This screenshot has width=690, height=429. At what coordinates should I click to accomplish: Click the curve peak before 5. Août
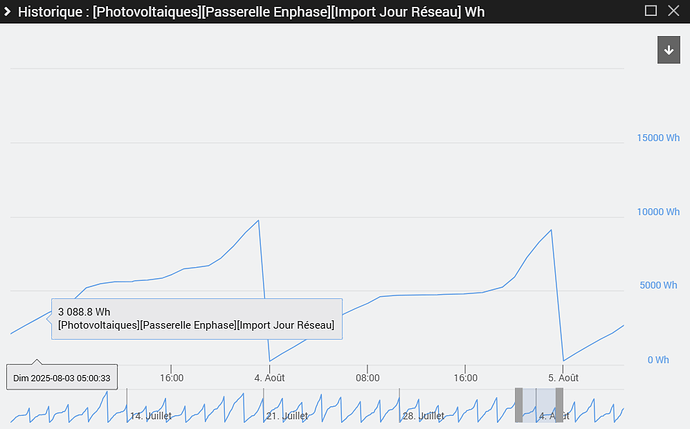tap(551, 230)
